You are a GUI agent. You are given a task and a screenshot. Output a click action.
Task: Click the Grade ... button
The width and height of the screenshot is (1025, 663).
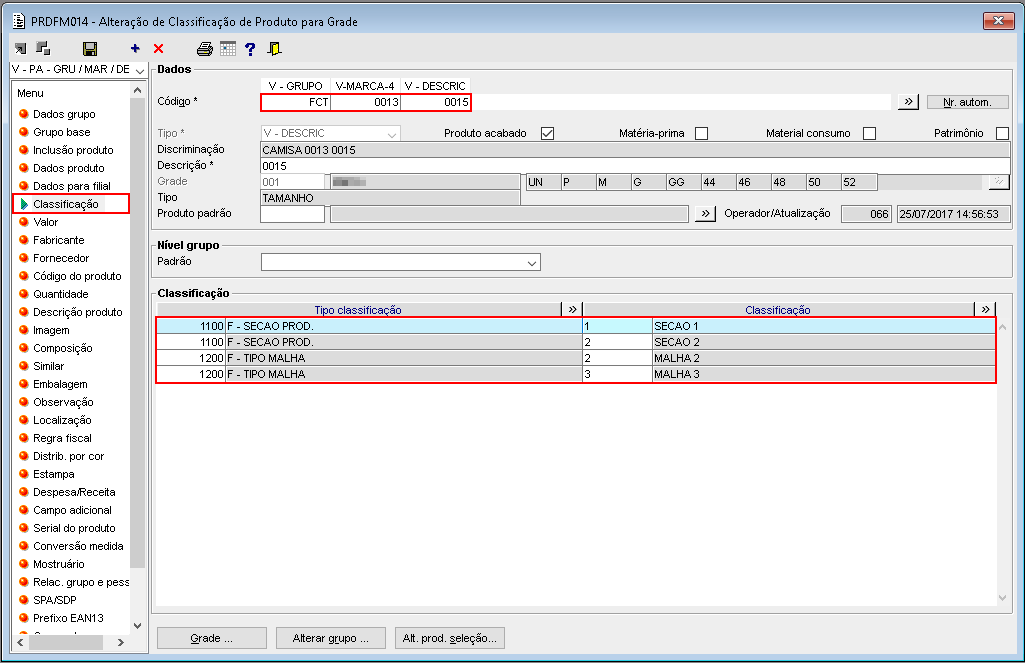(x=212, y=638)
